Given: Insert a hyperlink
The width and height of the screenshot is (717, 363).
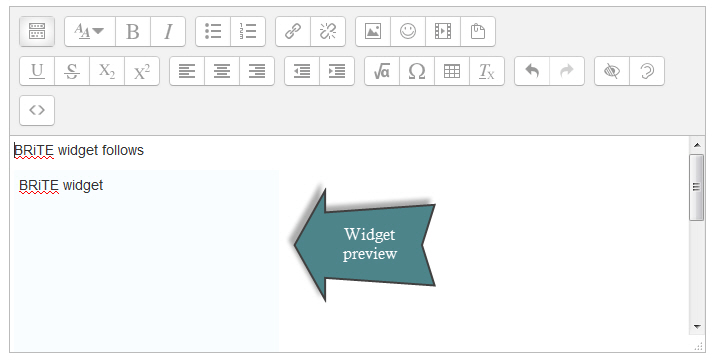Looking at the screenshot, I should pos(293,32).
